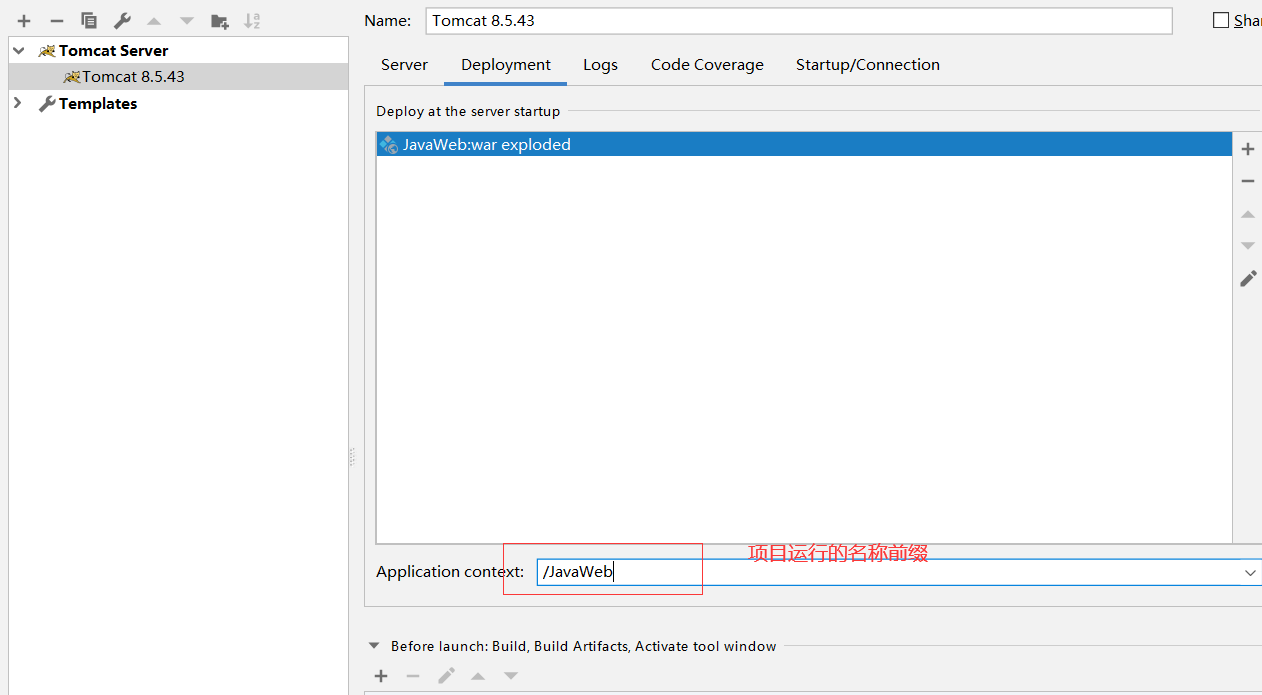Select the JavaWeb:war exploded list row
Viewport: 1262px width, 695px height.
(804, 145)
